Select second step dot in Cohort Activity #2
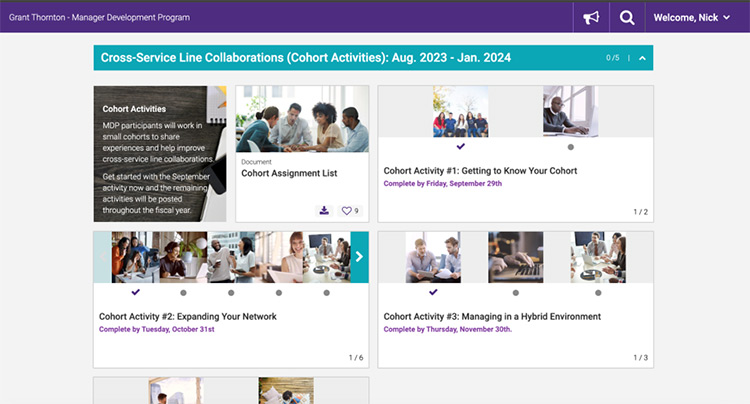Screen dimensions: 750x404 183,293
